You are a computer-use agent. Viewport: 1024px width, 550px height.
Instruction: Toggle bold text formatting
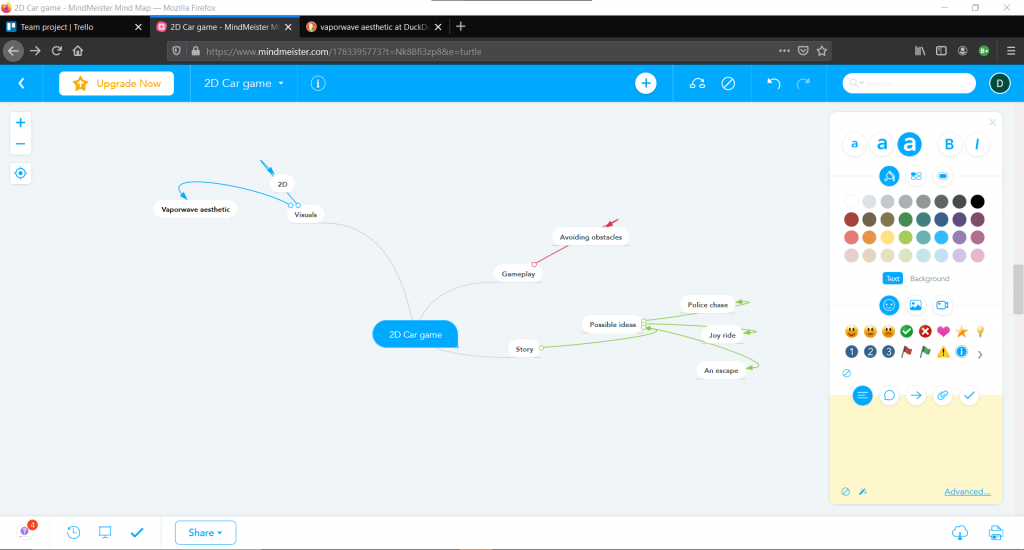point(949,145)
